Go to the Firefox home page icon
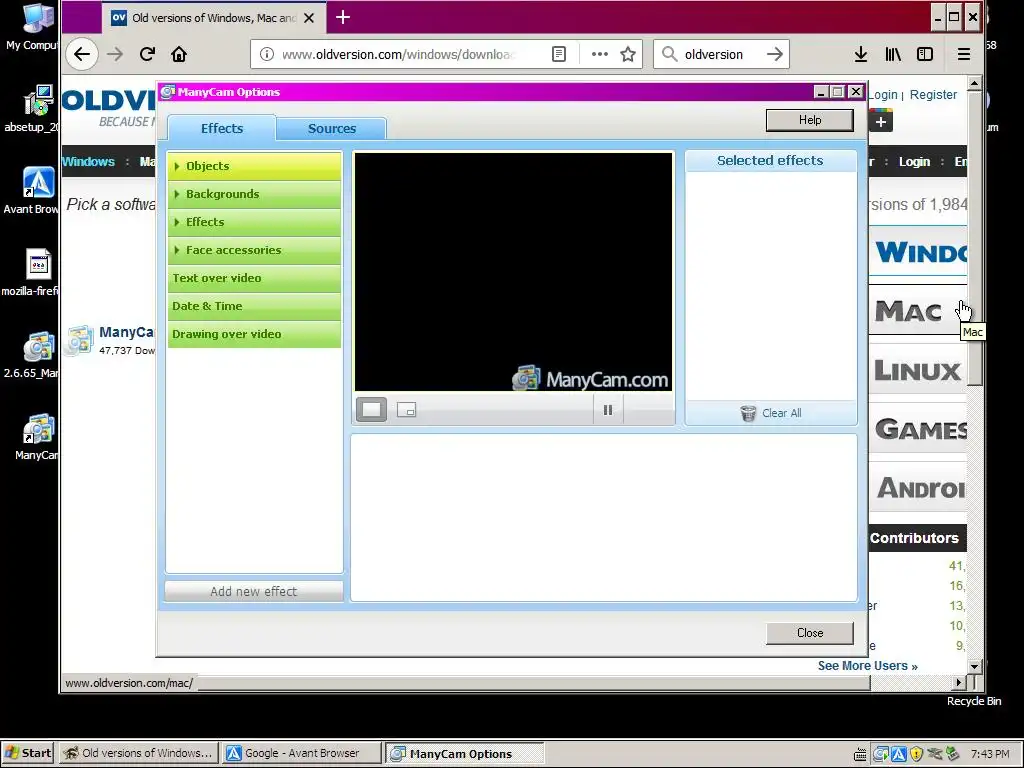The height and width of the screenshot is (768, 1024). click(179, 54)
